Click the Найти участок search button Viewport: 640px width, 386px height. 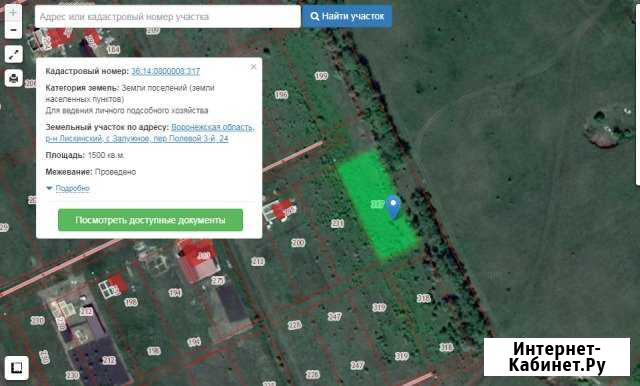347,16
